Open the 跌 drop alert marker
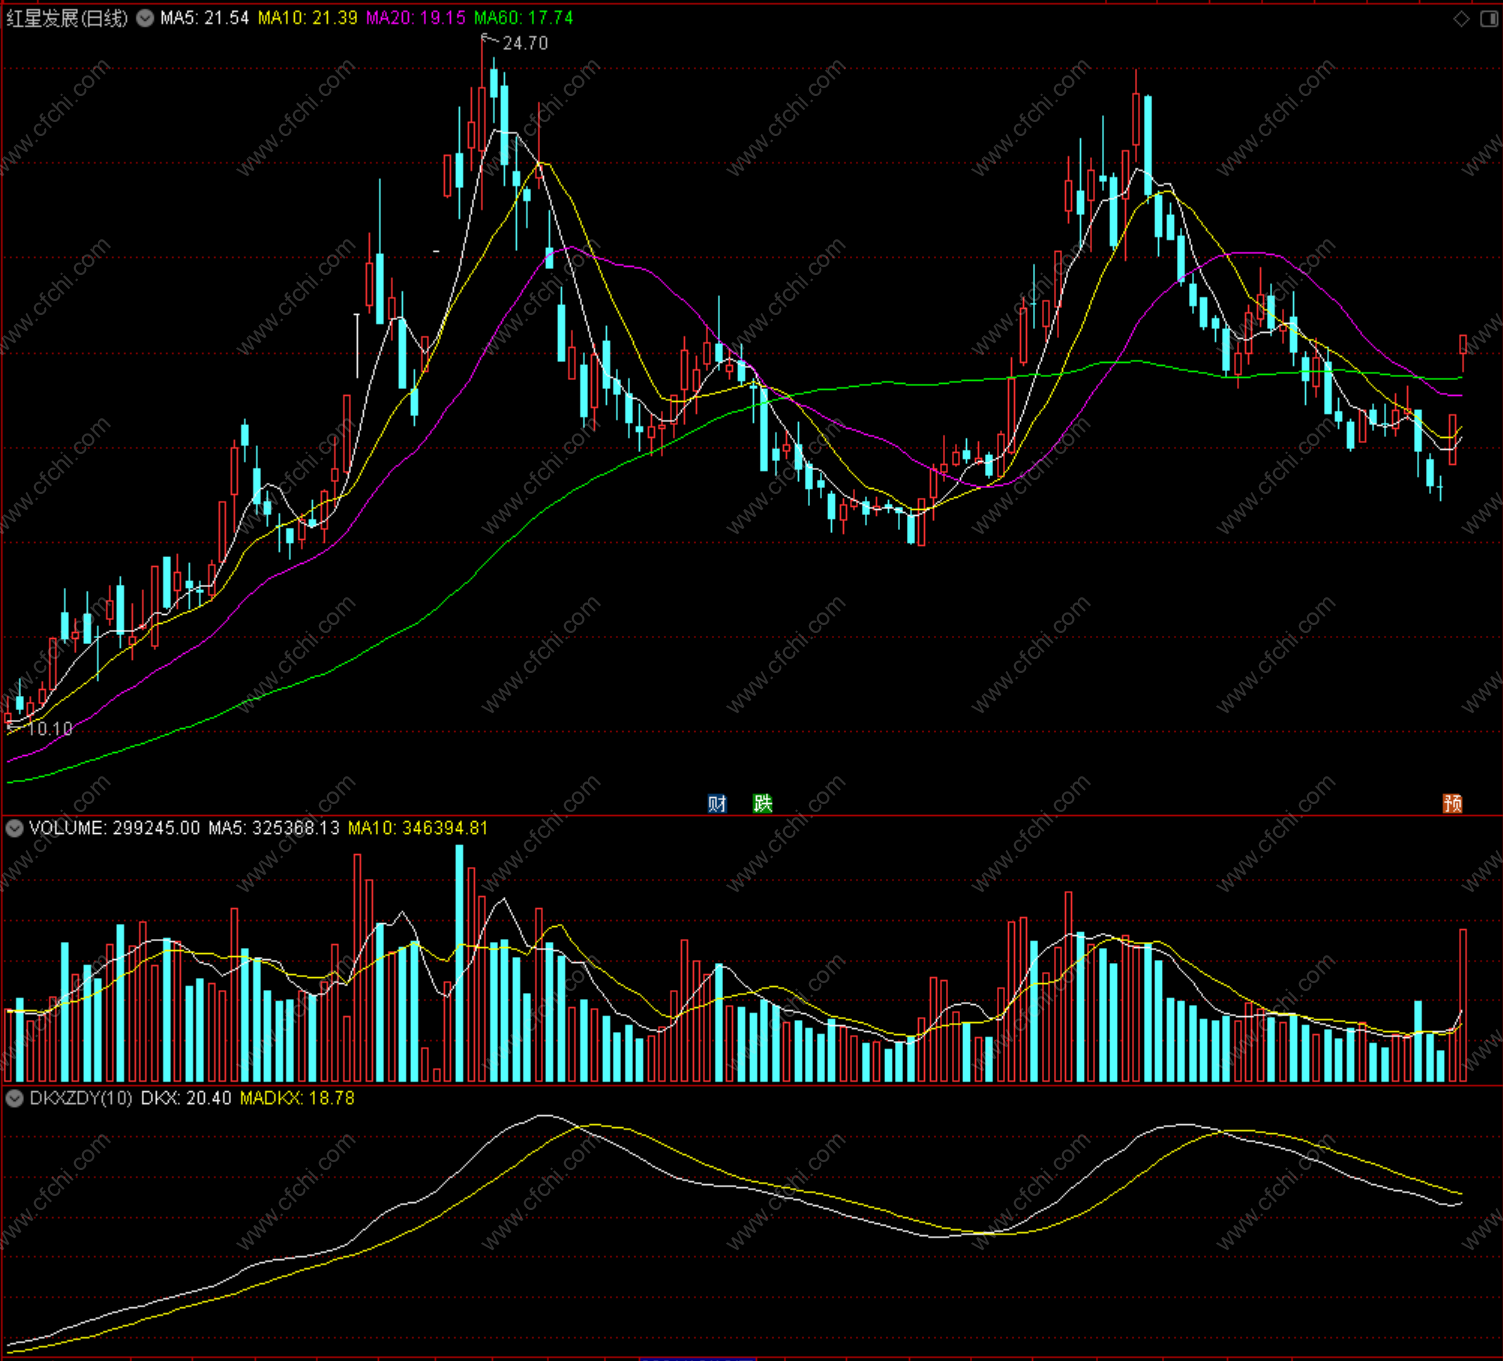The height and width of the screenshot is (1361, 1503). click(763, 804)
